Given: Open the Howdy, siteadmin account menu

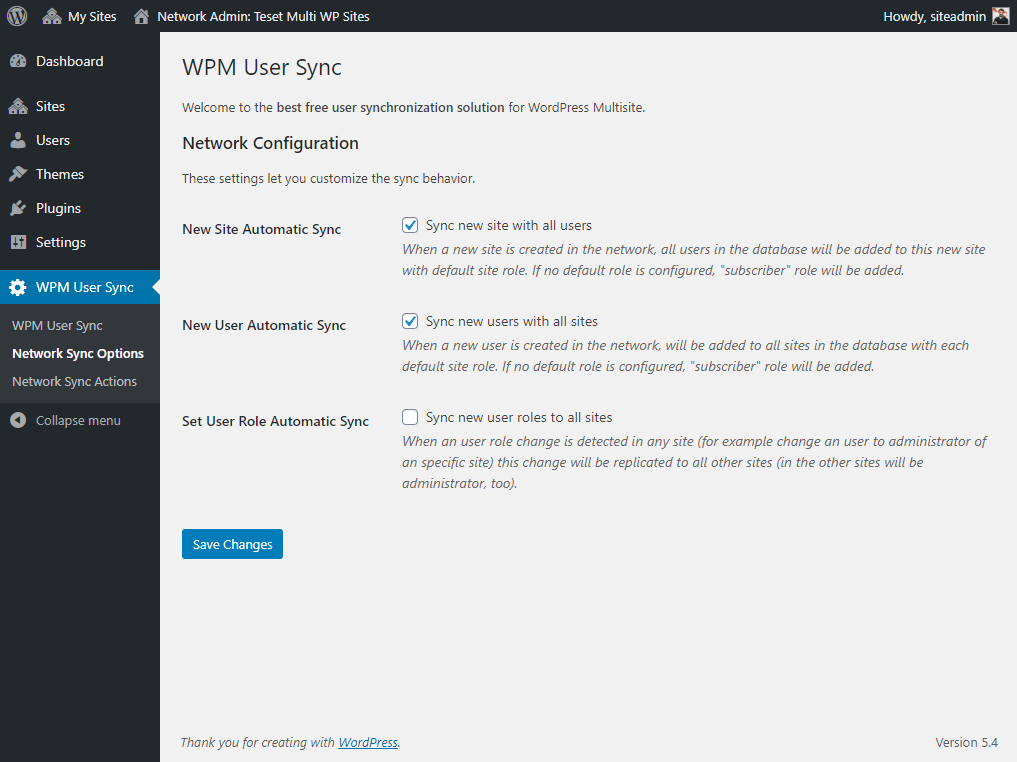Looking at the screenshot, I should 934,16.
